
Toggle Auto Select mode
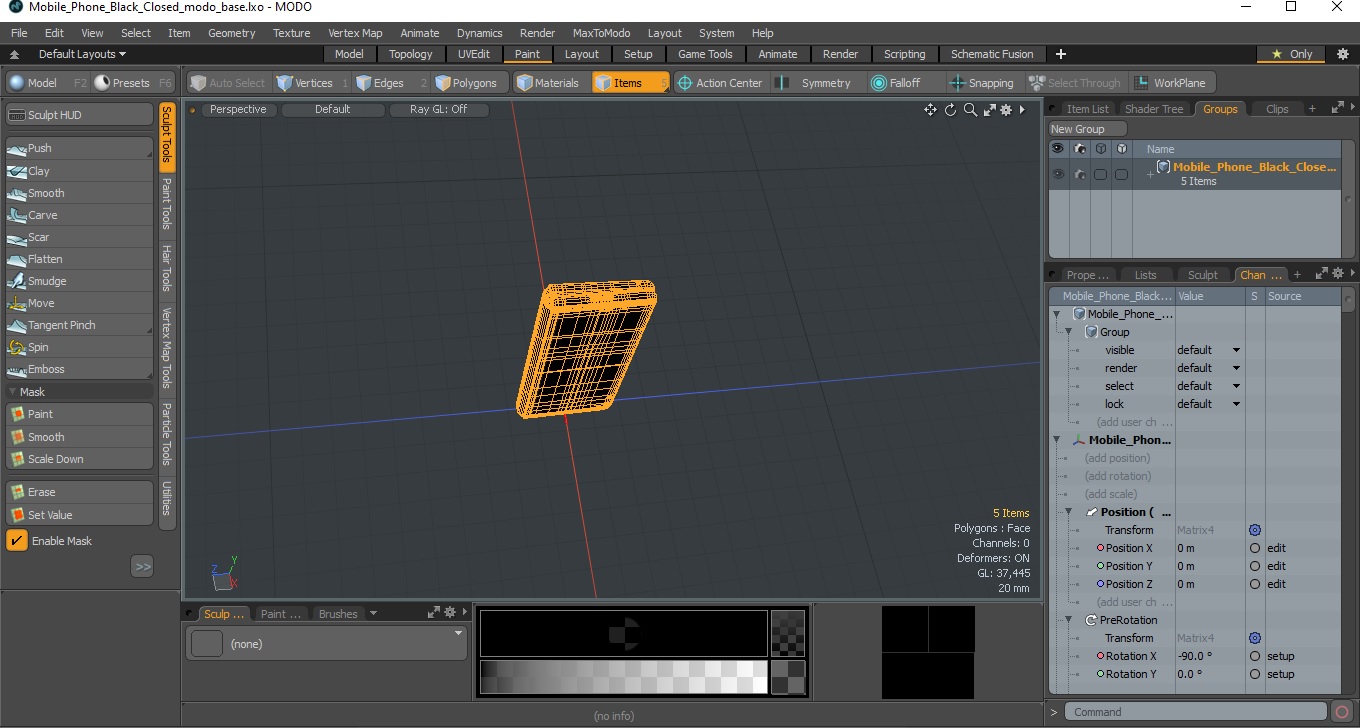tap(228, 83)
